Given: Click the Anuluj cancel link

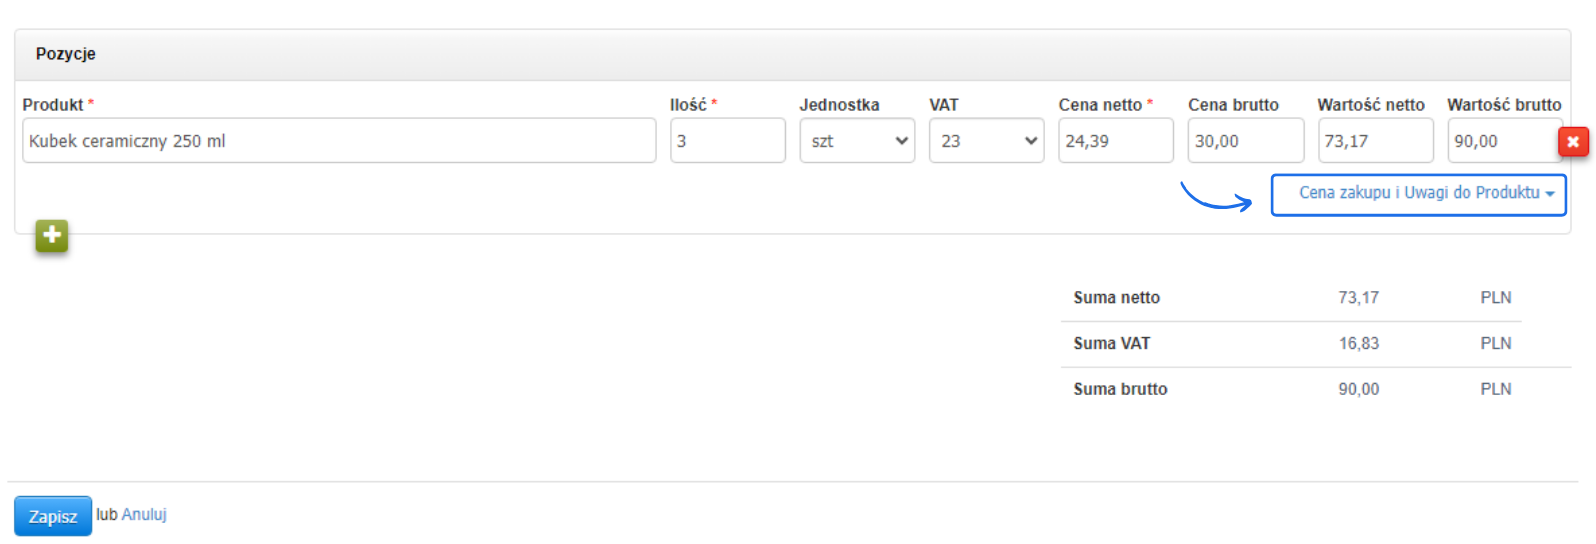Looking at the screenshot, I should click(x=144, y=514).
